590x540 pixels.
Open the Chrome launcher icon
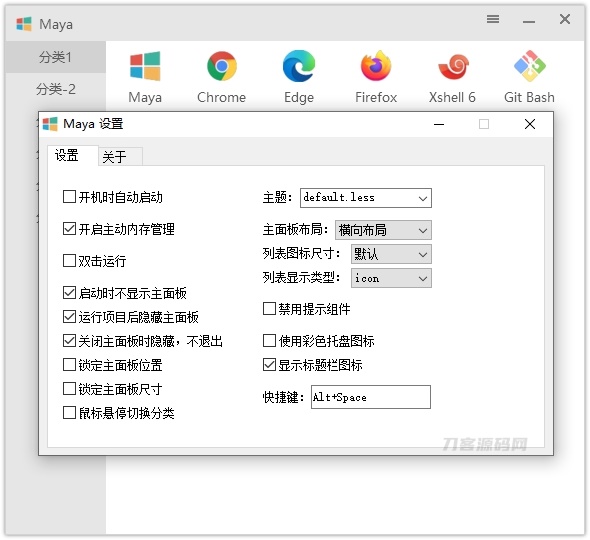coord(222,66)
